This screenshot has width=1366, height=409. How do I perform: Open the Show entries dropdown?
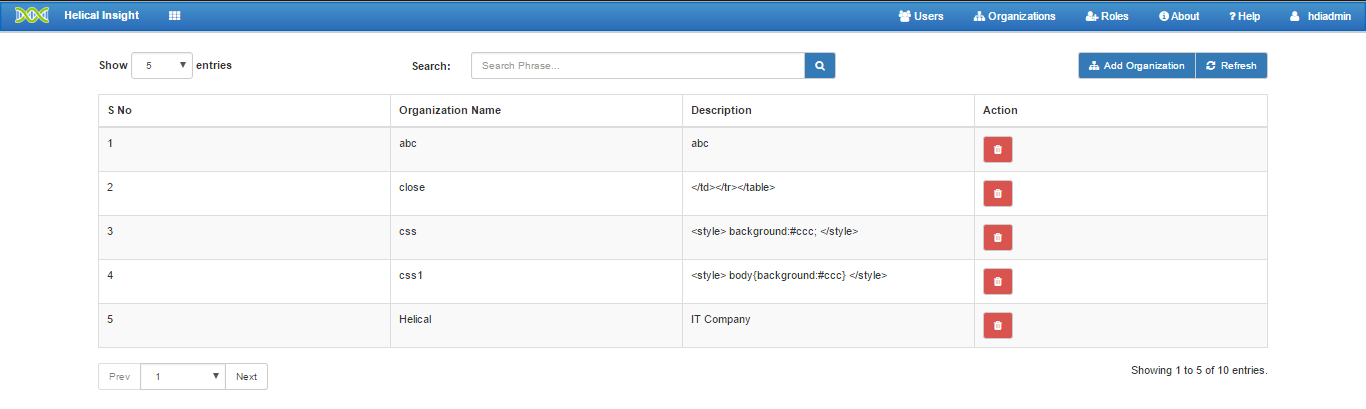pos(162,65)
